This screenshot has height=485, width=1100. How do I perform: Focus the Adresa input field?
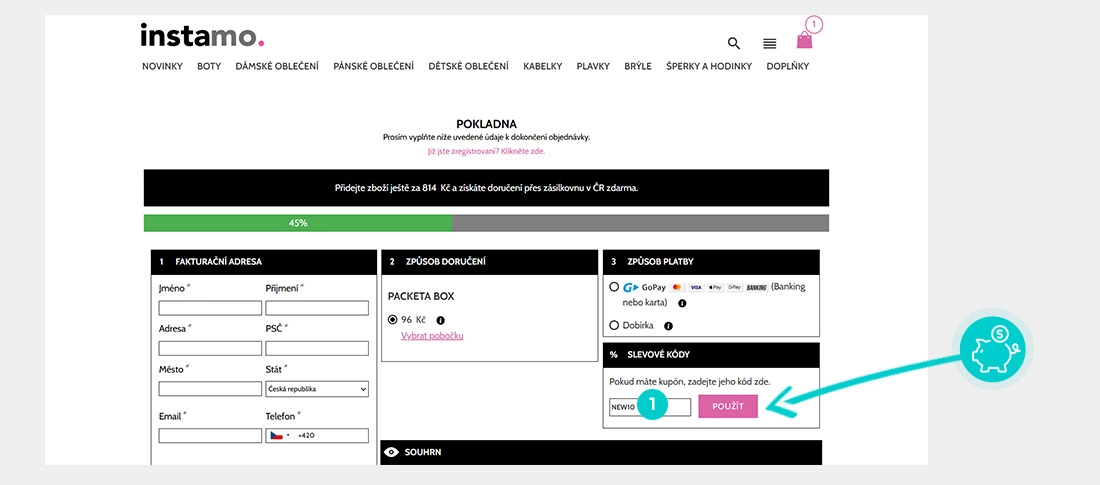pyautogui.click(x=210, y=348)
